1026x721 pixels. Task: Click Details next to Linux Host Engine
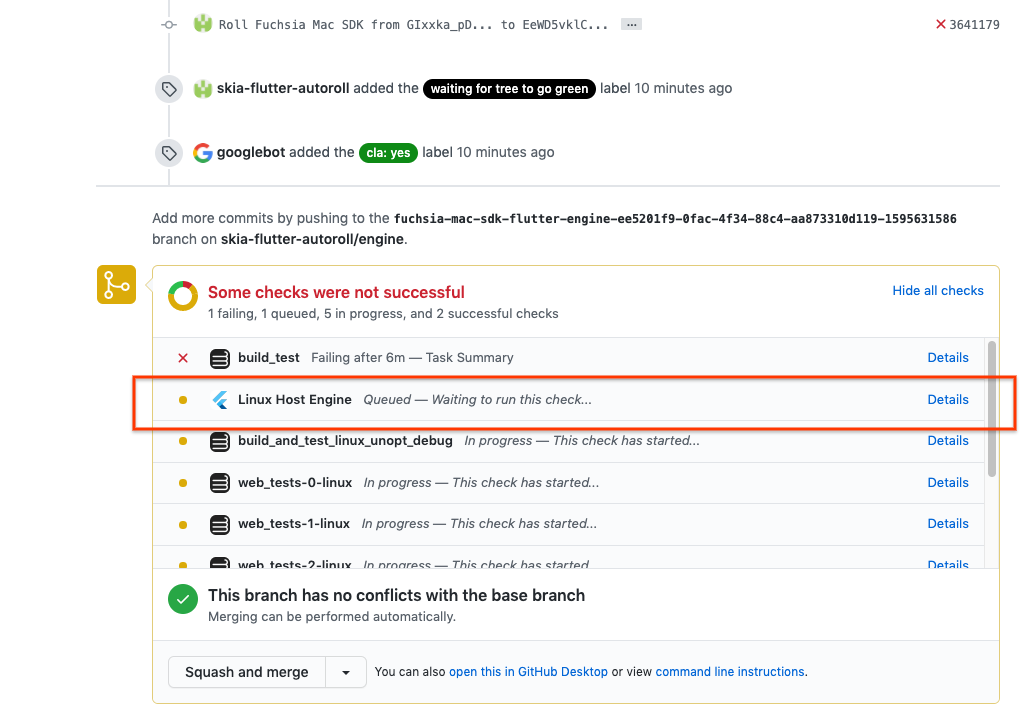pyautogui.click(x=947, y=399)
